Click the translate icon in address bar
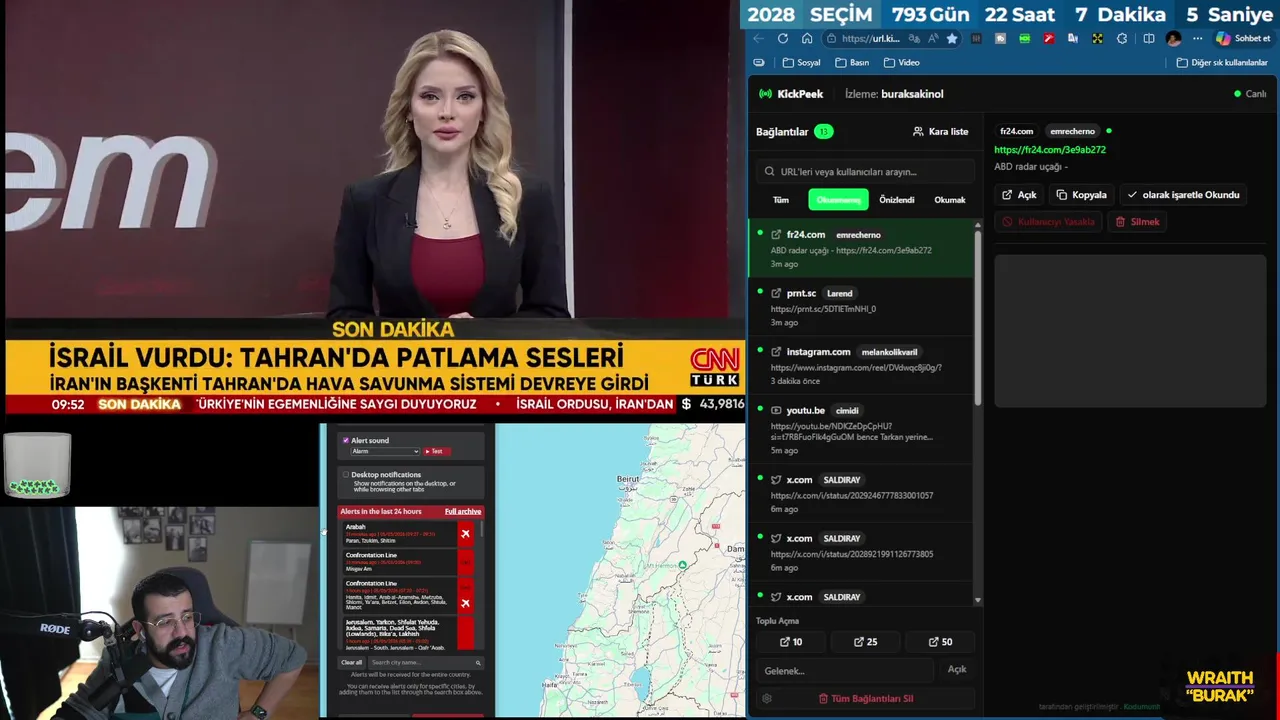Screen dimensions: 1280x720 tap(913, 39)
